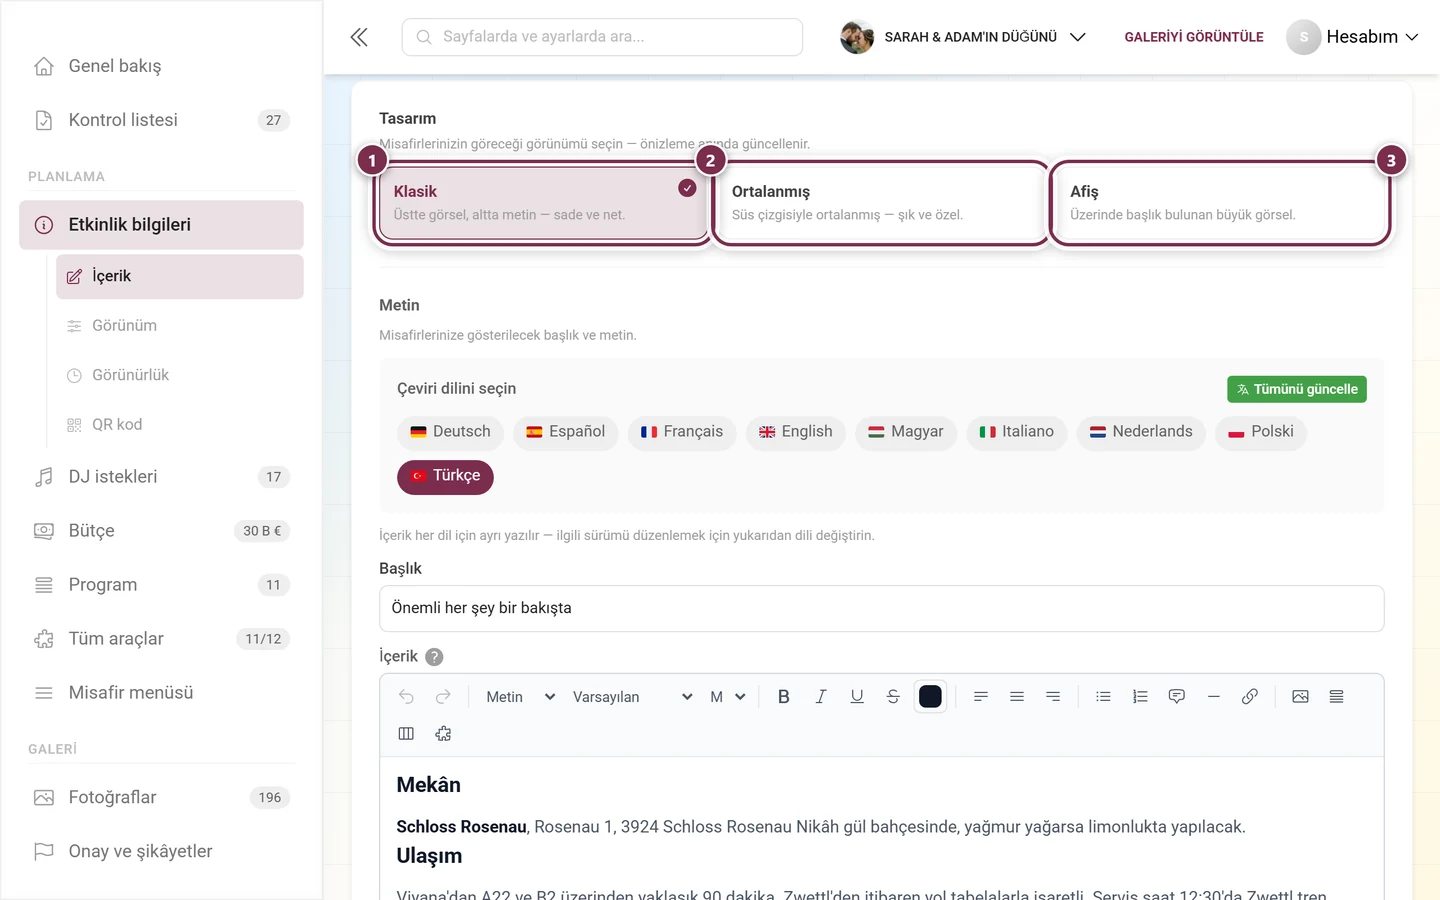Choose English translation language
The image size is (1440, 900).
click(x=795, y=432)
